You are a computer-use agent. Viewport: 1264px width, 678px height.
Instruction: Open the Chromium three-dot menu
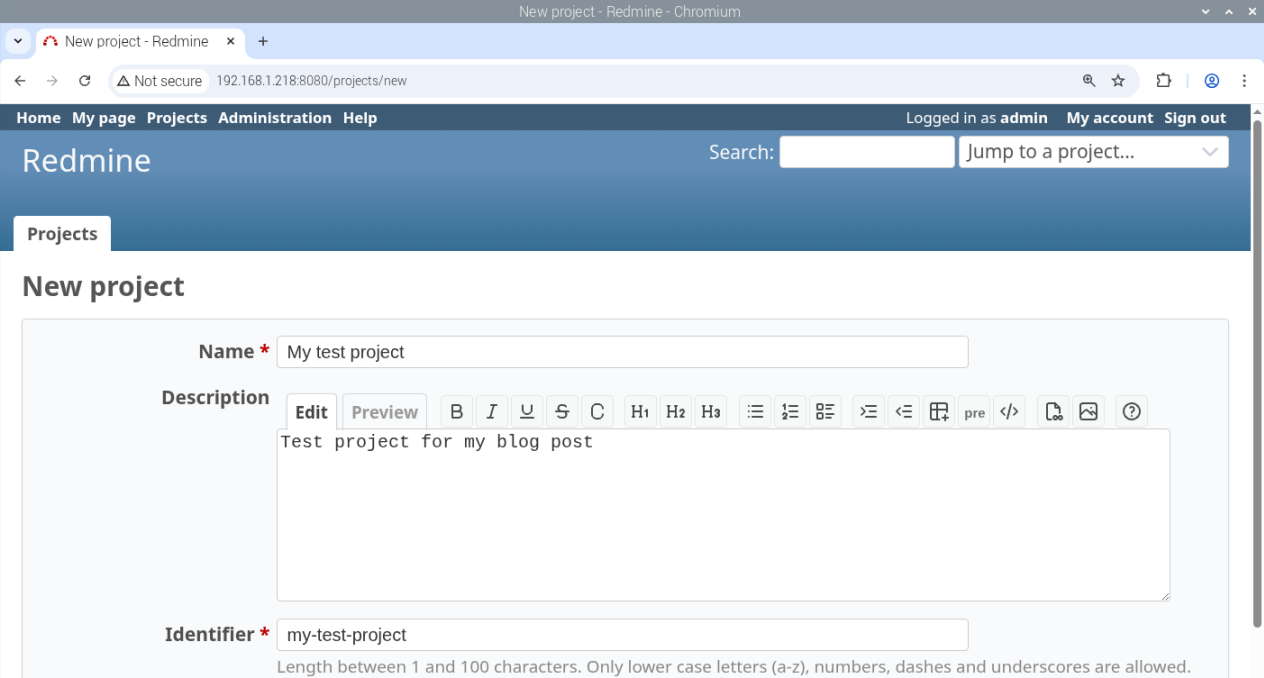[1244, 80]
